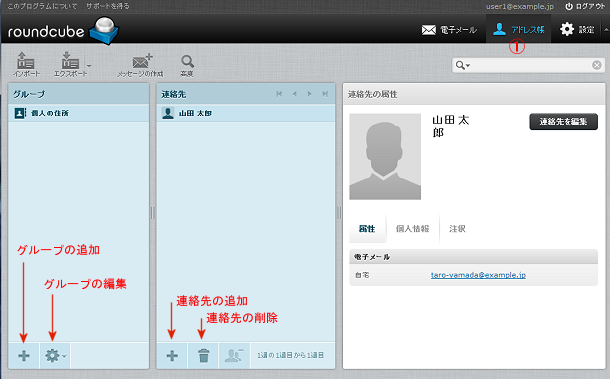Switch to the 電子メール mail section
610x379 pixels.
tap(449, 30)
